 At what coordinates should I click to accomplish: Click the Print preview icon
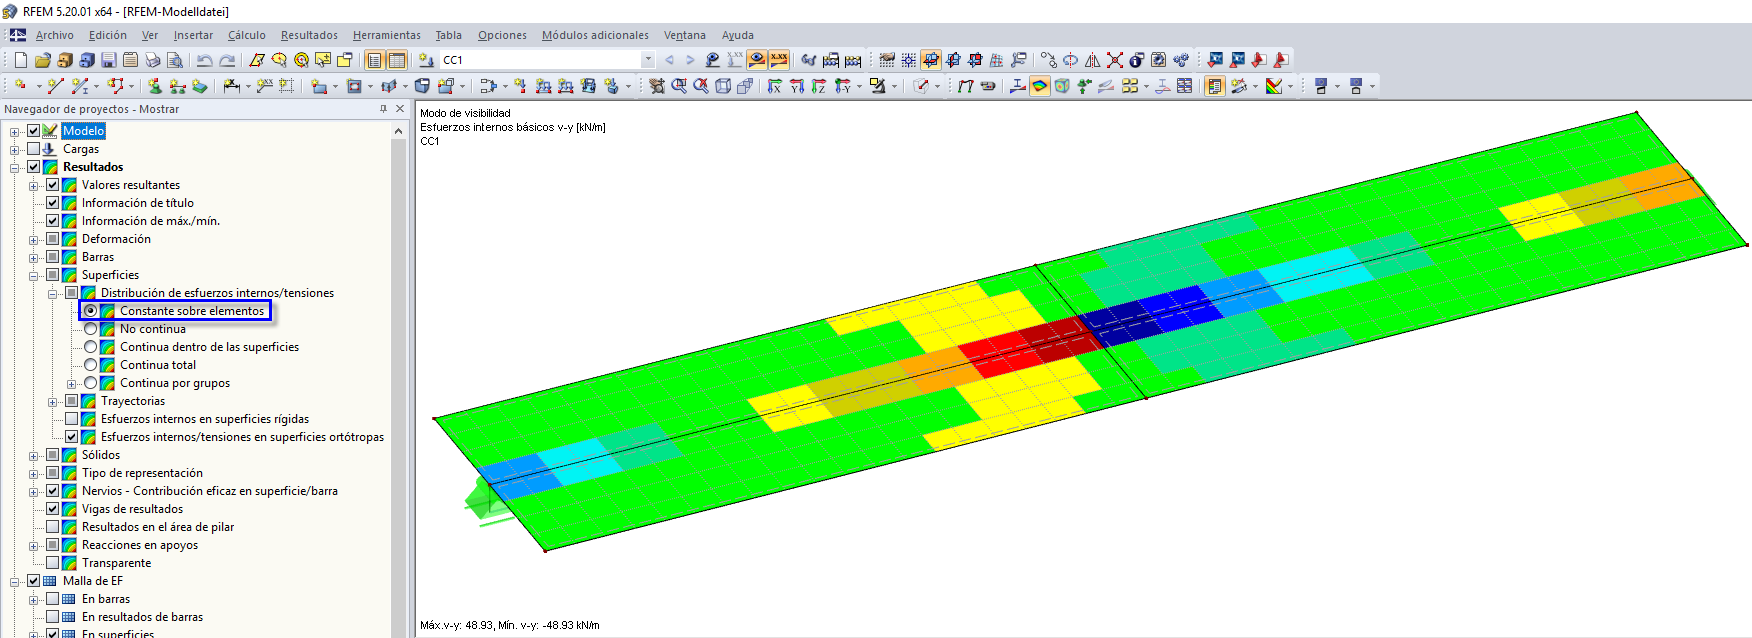[175, 60]
